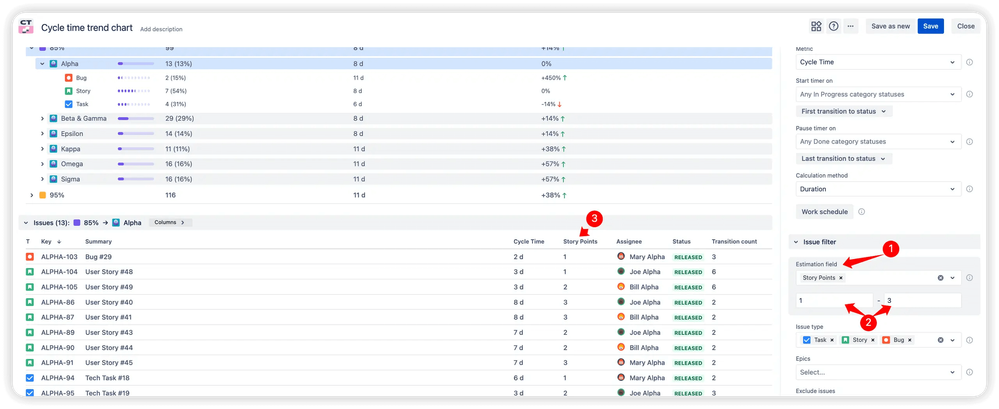The width and height of the screenshot is (999, 409).
Task: Open the Metric Cycle Time dropdown
Action: pos(877,62)
